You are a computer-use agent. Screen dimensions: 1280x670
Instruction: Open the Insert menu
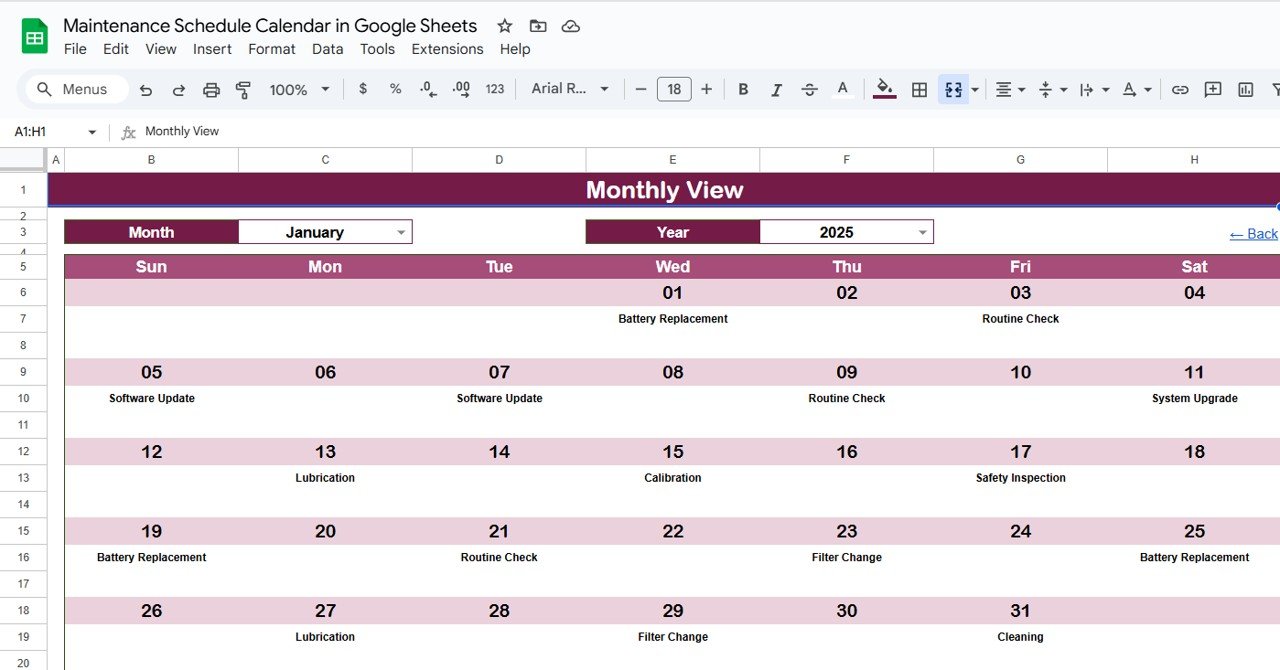(212, 49)
